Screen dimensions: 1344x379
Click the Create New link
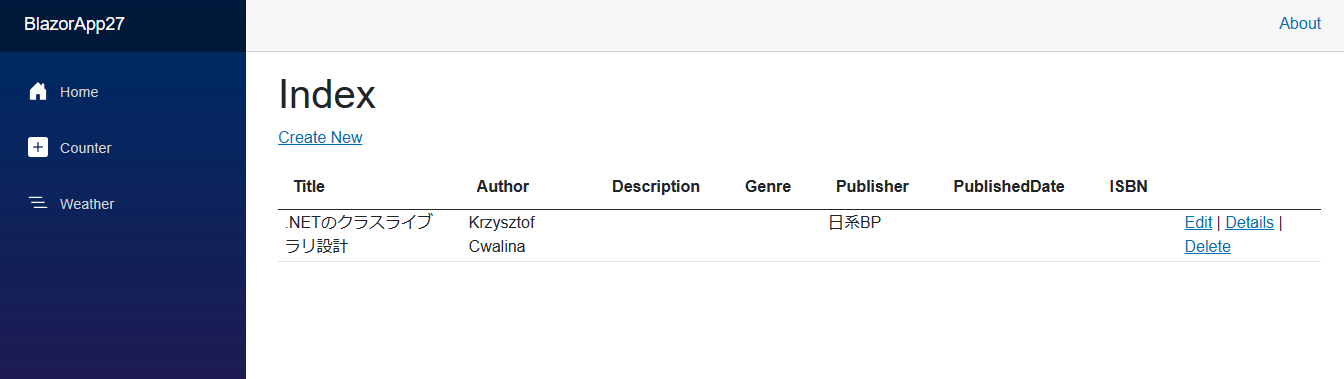point(320,137)
